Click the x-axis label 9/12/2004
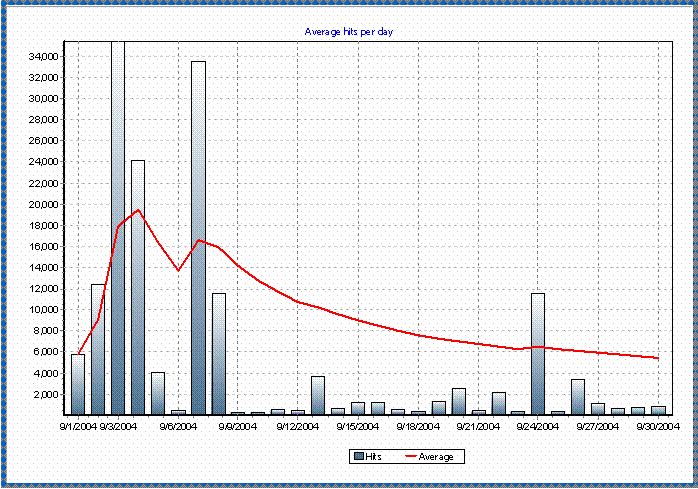The width and height of the screenshot is (698, 489). coord(298,427)
